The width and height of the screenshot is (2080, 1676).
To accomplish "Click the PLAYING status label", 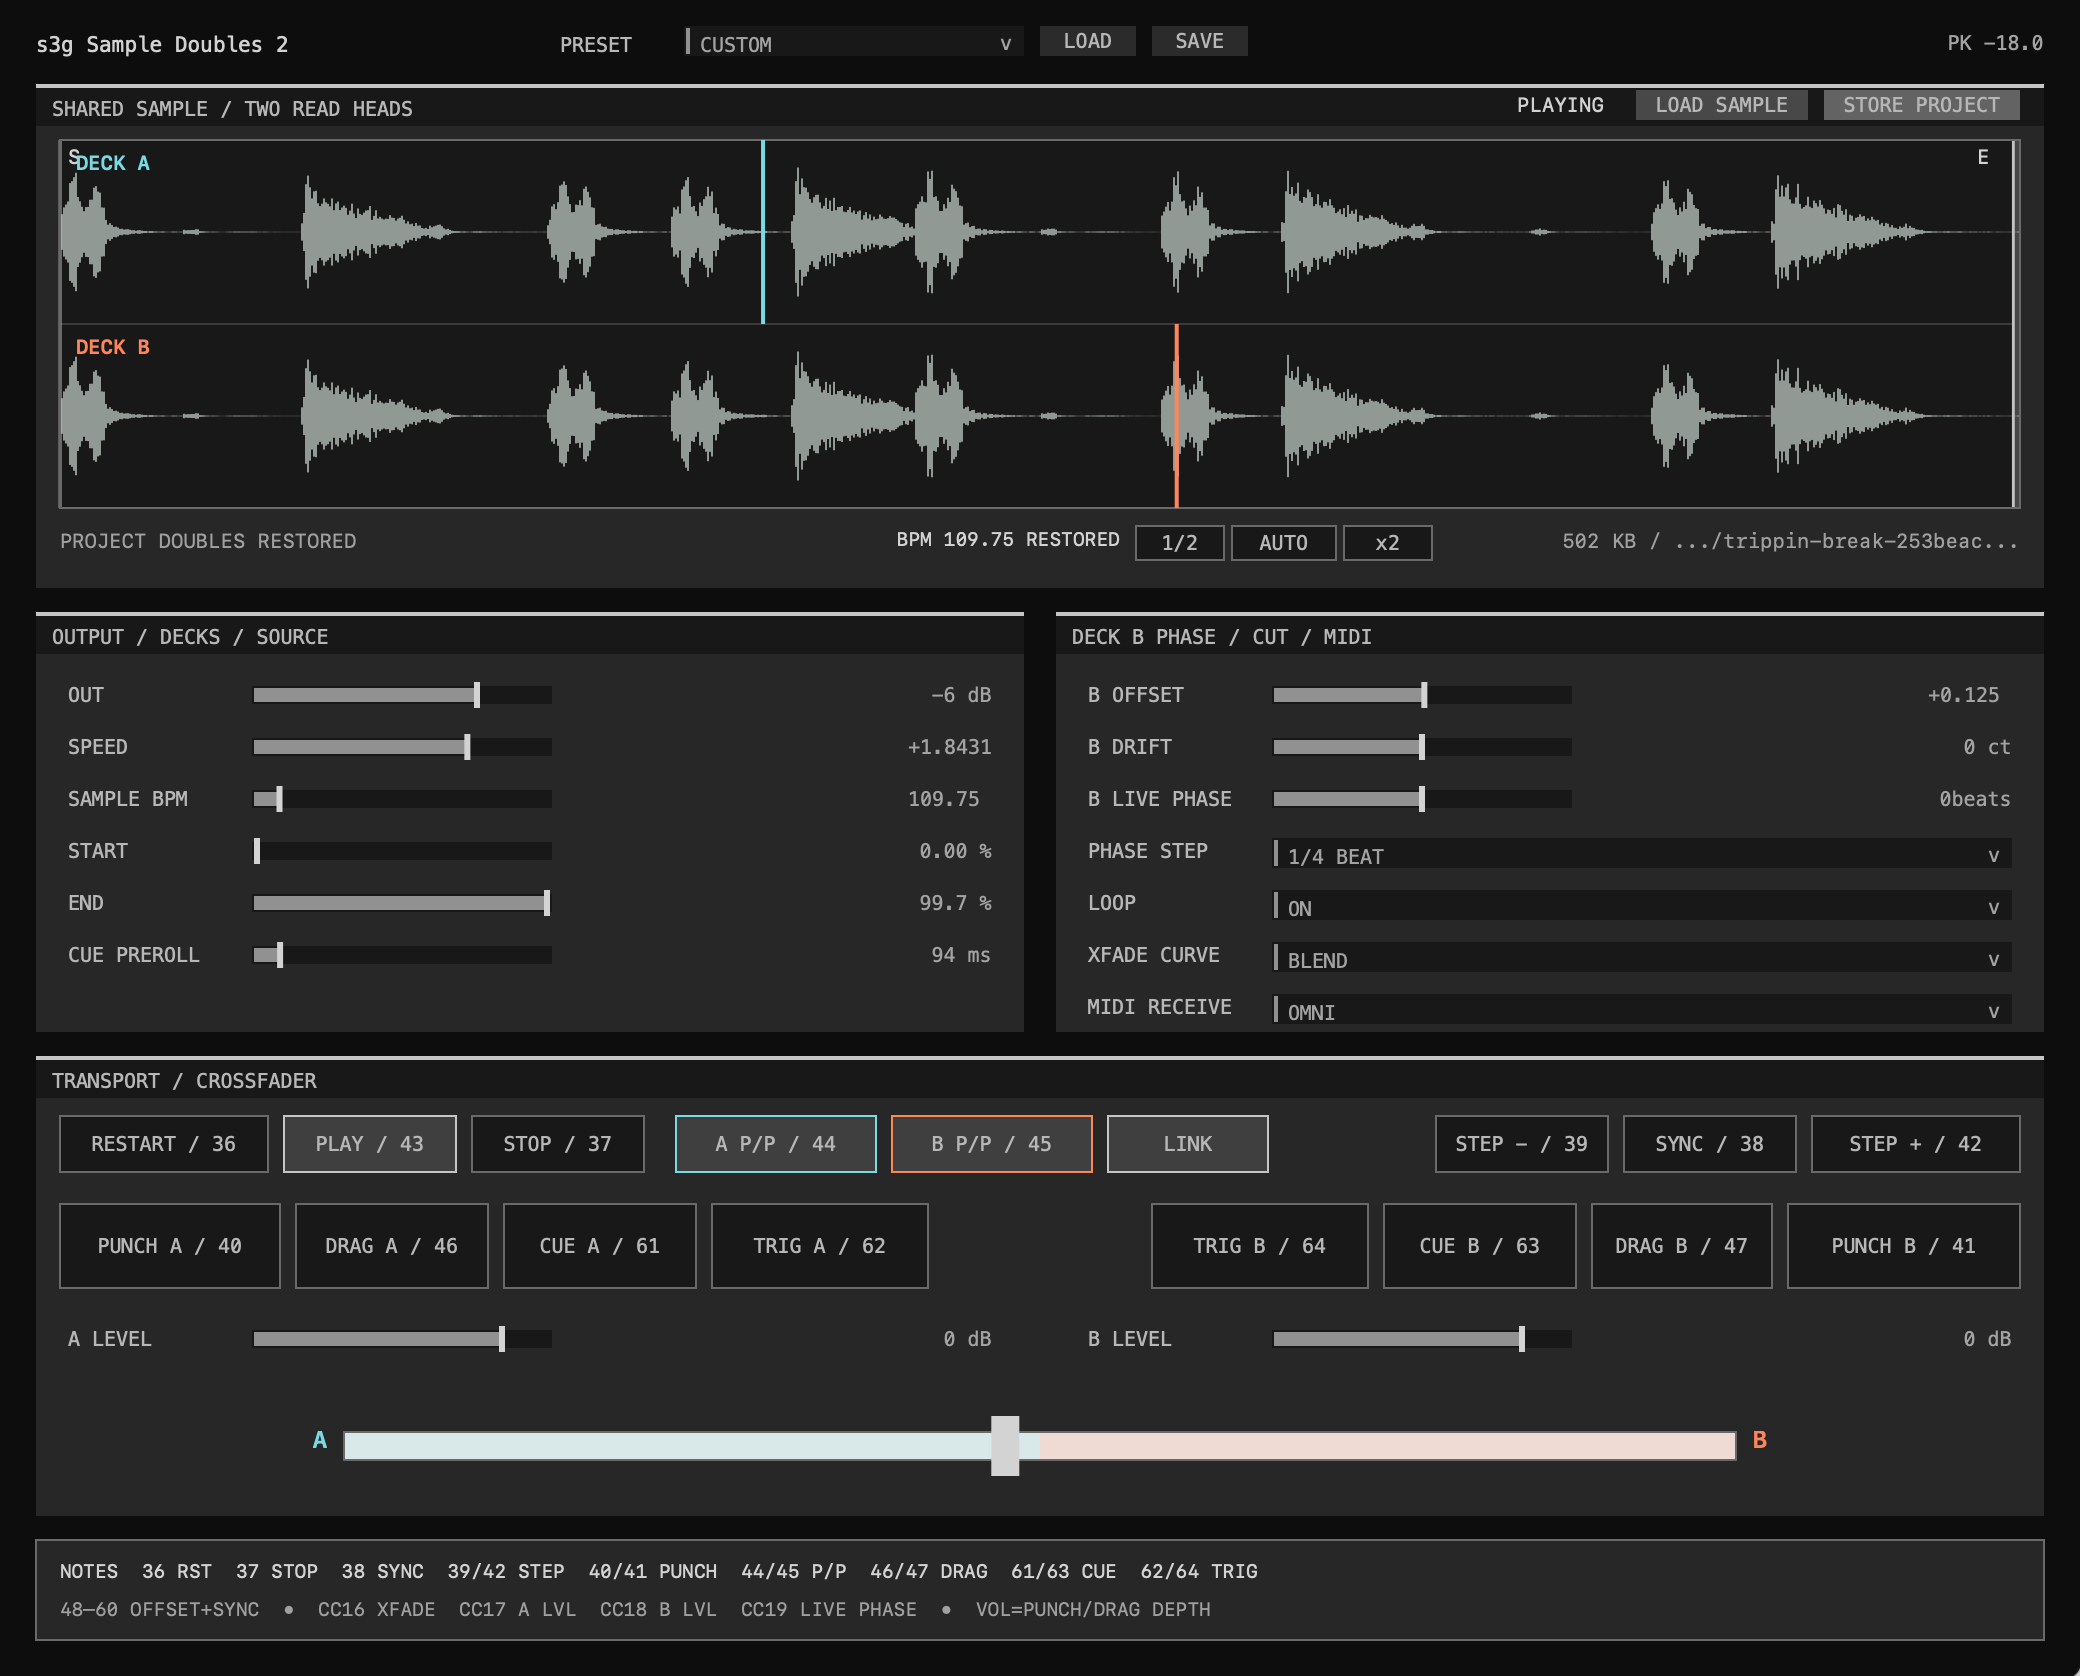I will pyautogui.click(x=1560, y=105).
